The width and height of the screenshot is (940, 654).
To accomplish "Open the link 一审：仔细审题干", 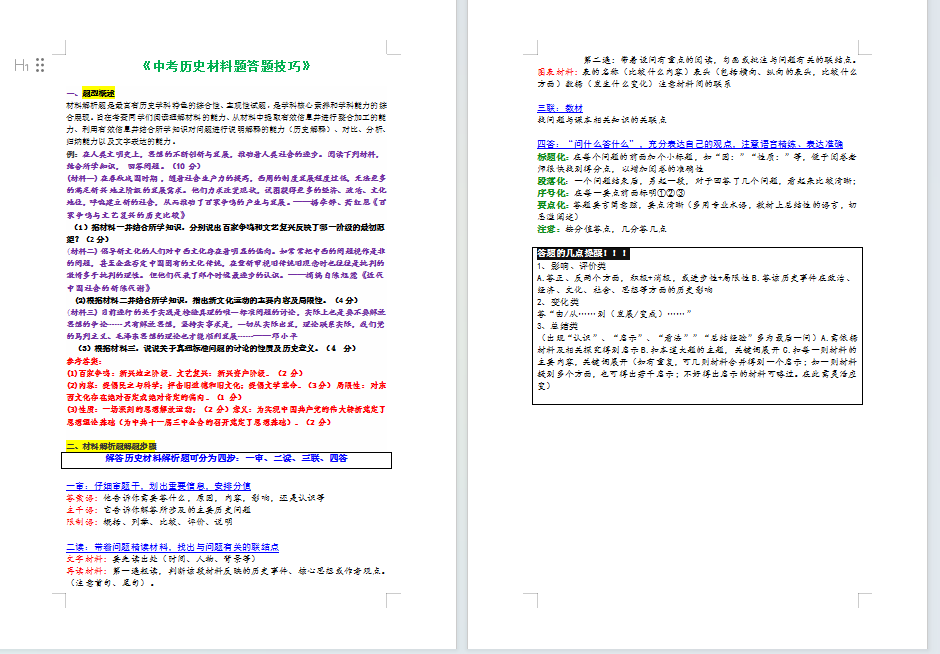I will coord(158,486).
